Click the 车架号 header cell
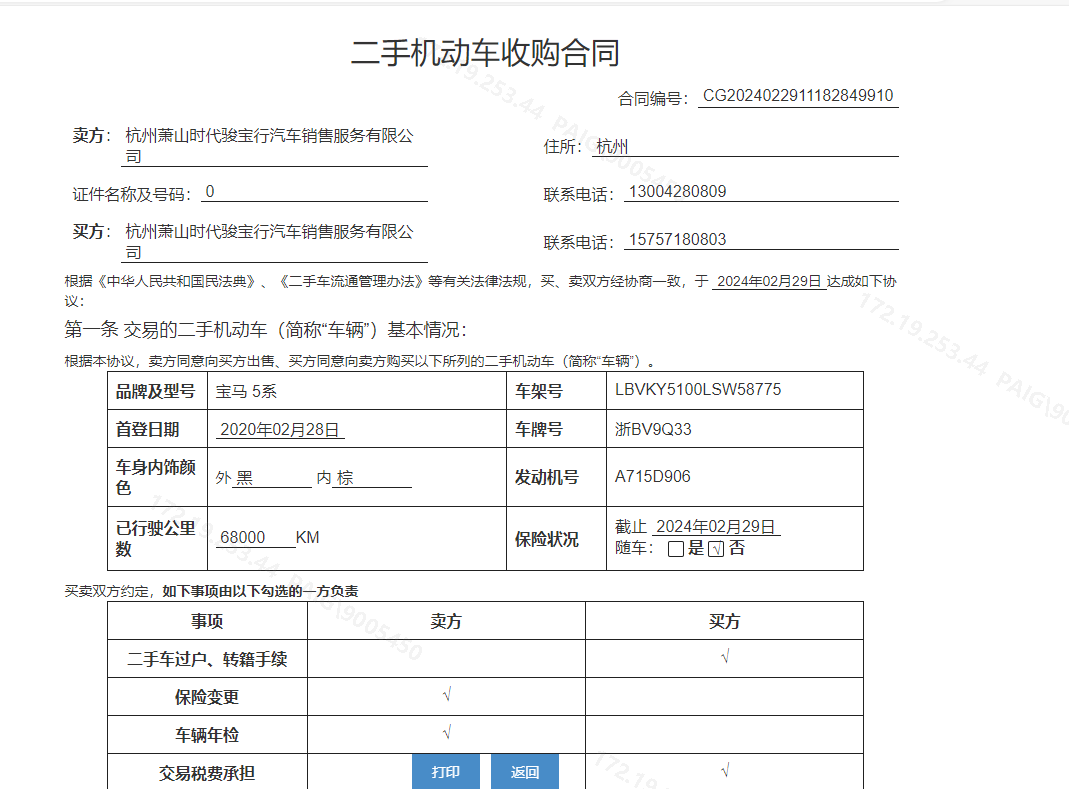1069x789 pixels. 556,391
